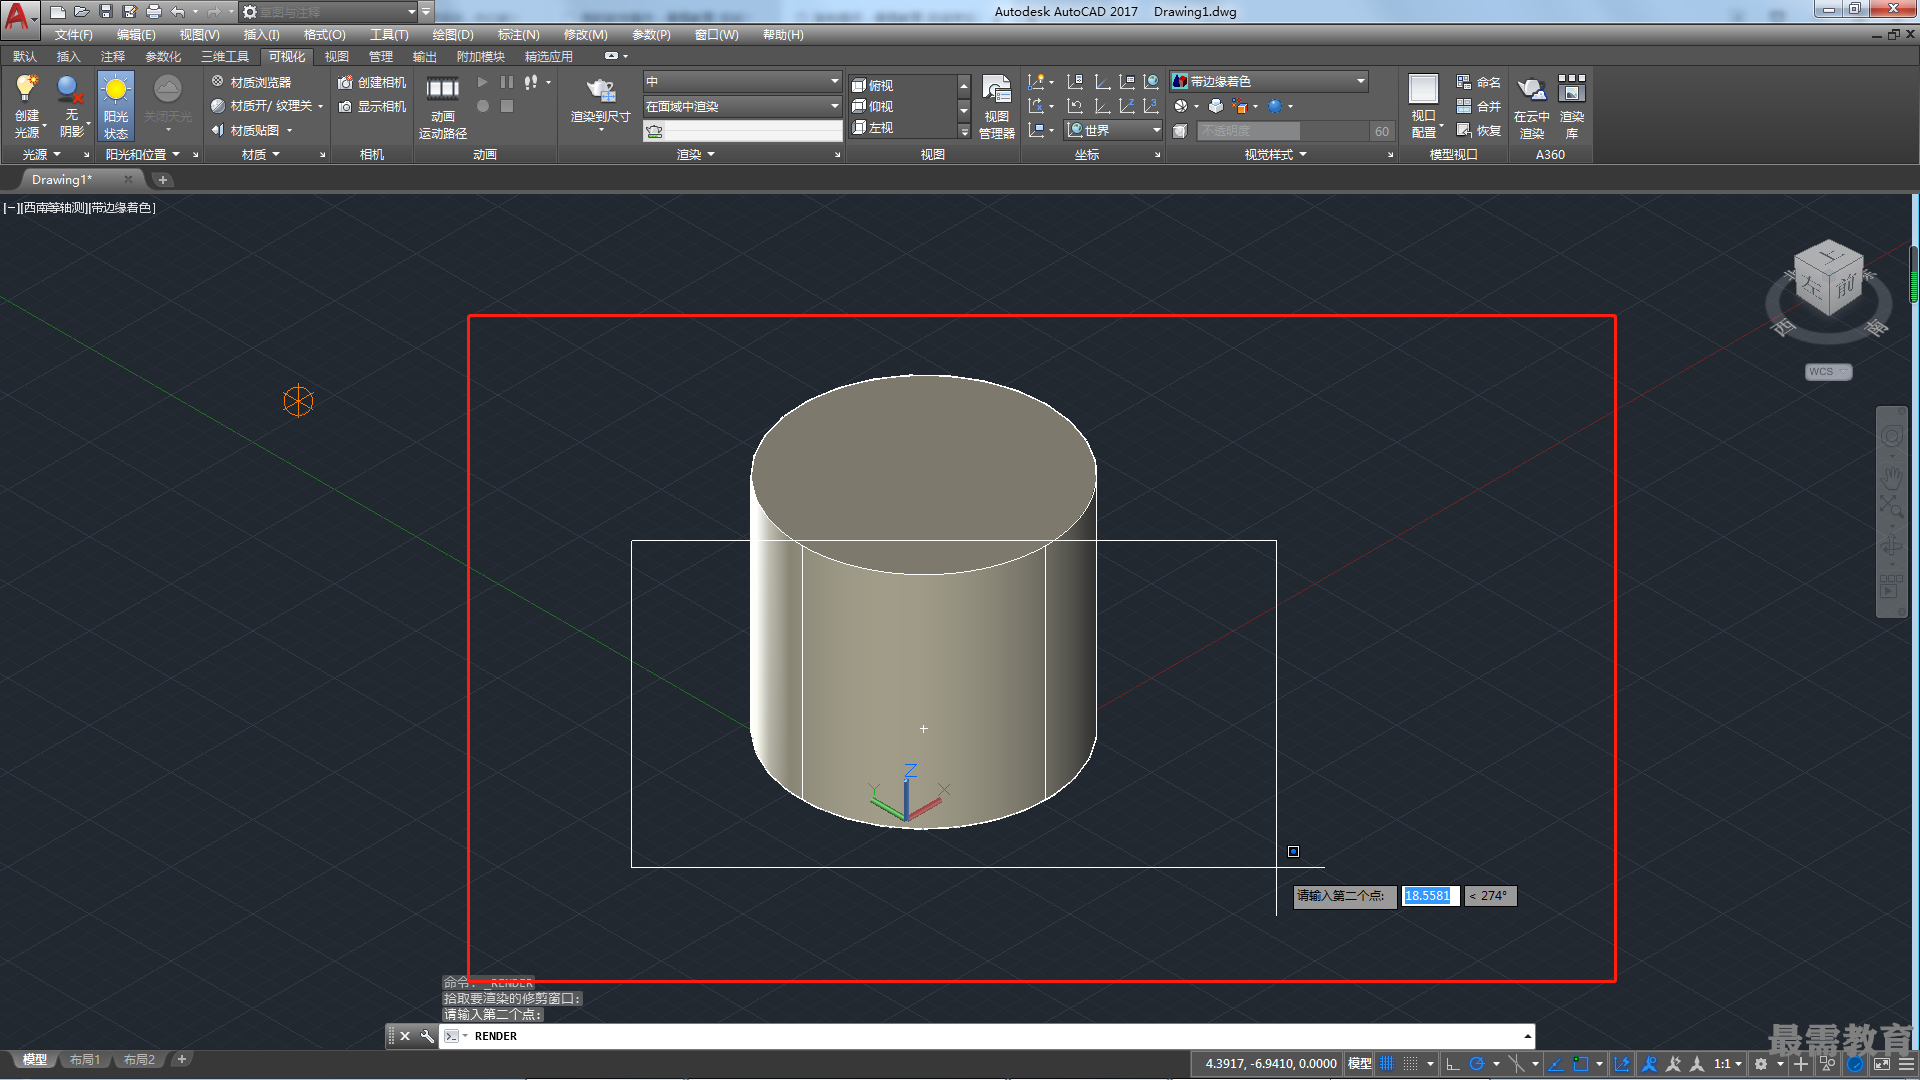Viewport: 1920px width, 1080px height.
Task: Toggle polar tracking in status bar
Action: pos(1477,1064)
